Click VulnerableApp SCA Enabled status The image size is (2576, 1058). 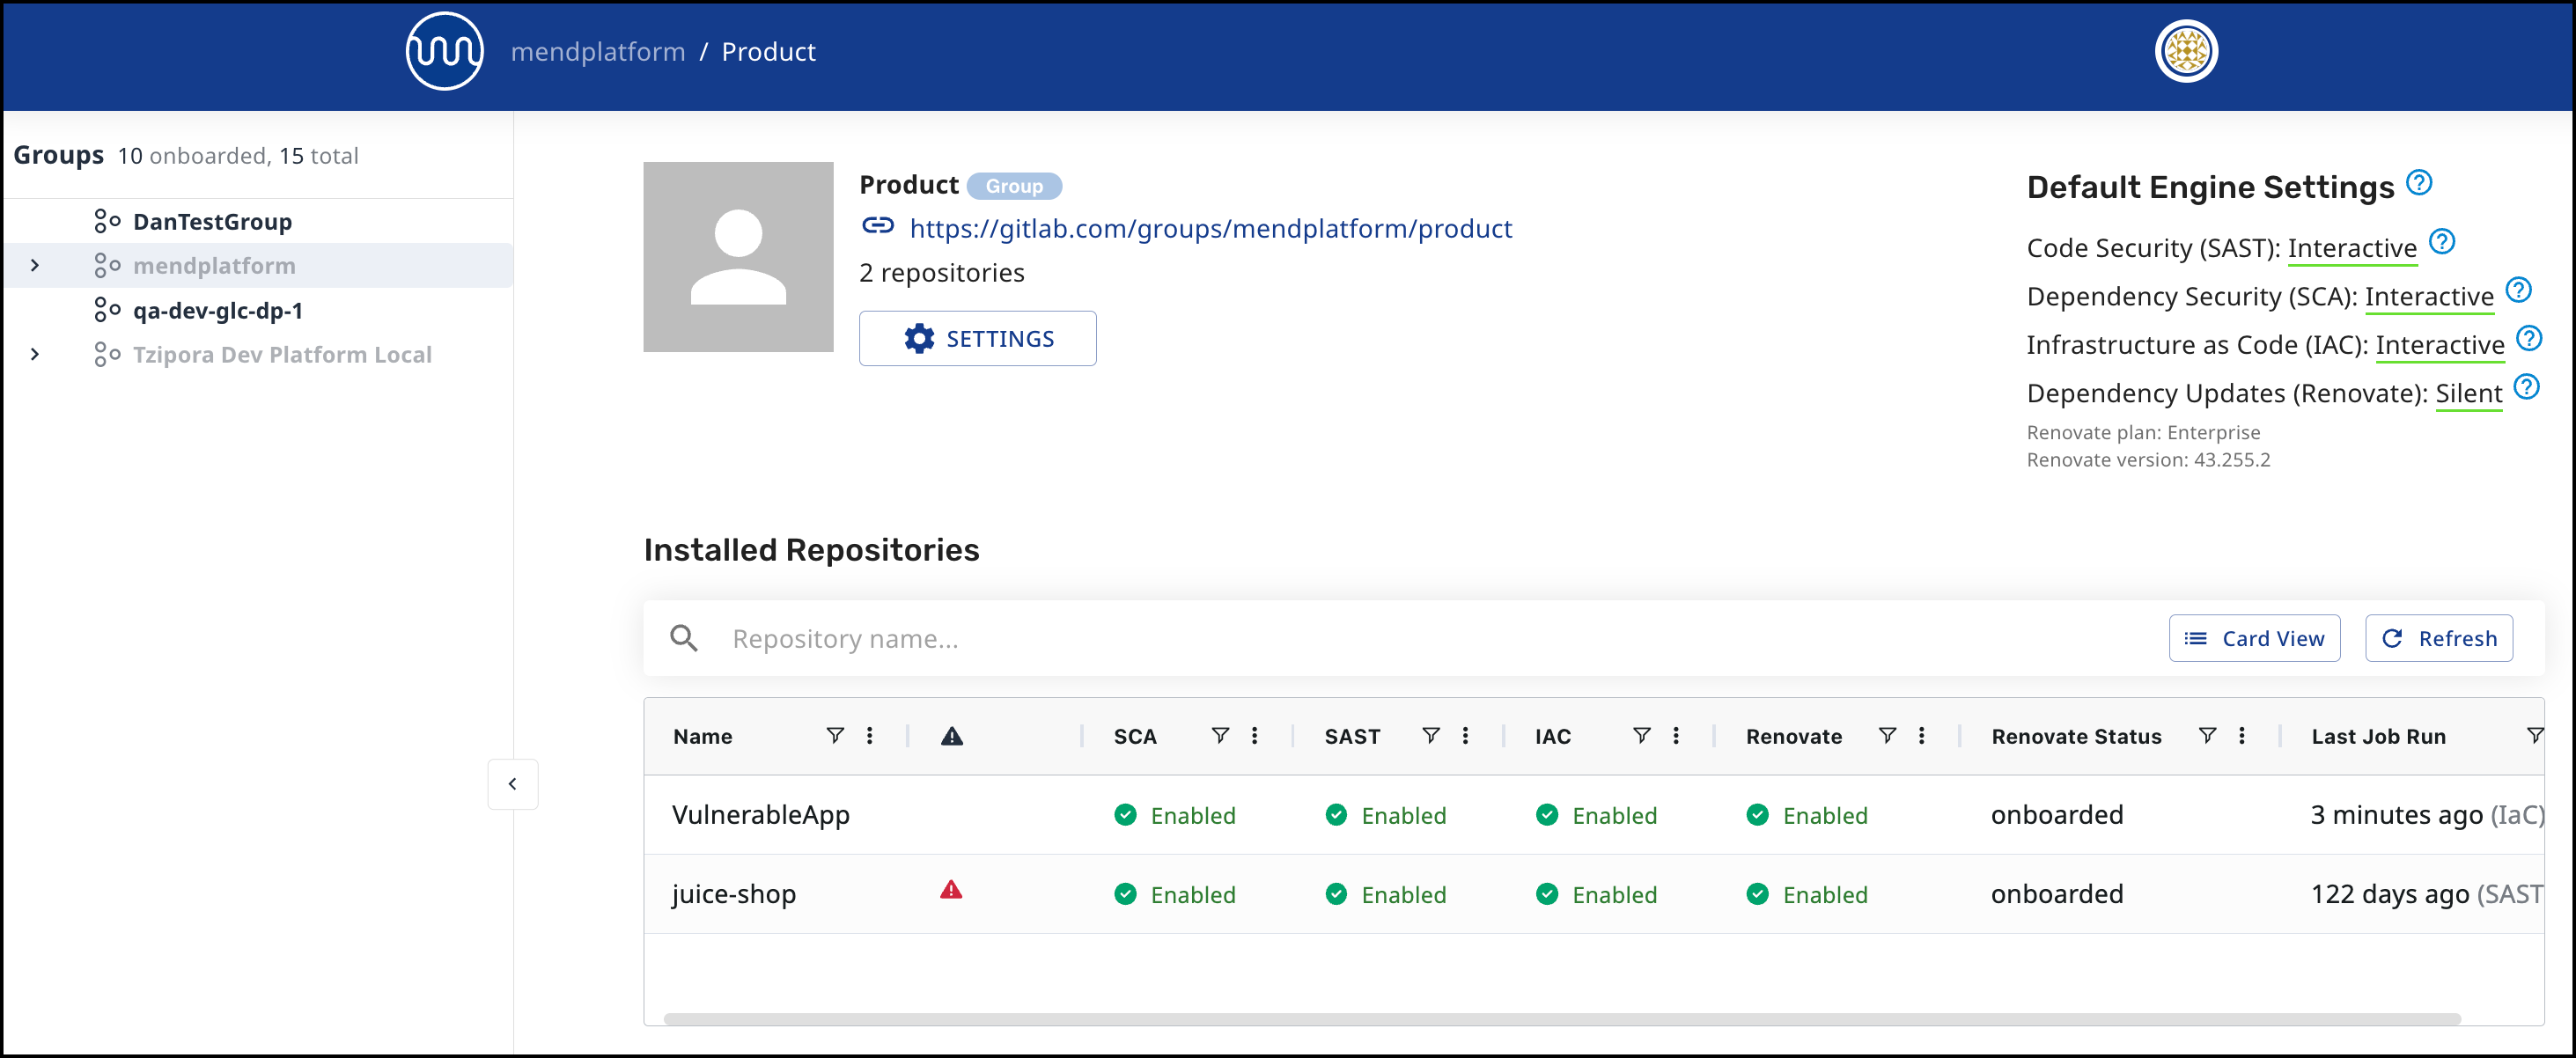point(1175,815)
